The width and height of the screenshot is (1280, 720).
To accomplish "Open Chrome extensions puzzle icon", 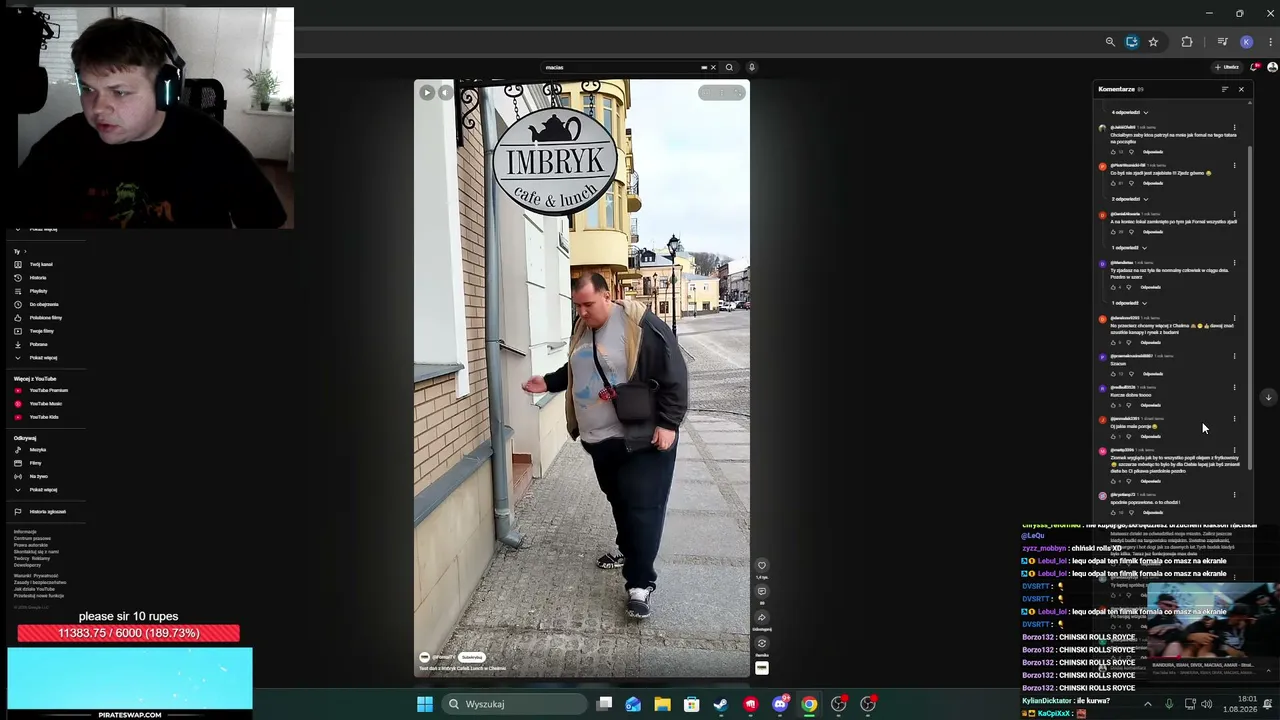I will coord(1187,42).
